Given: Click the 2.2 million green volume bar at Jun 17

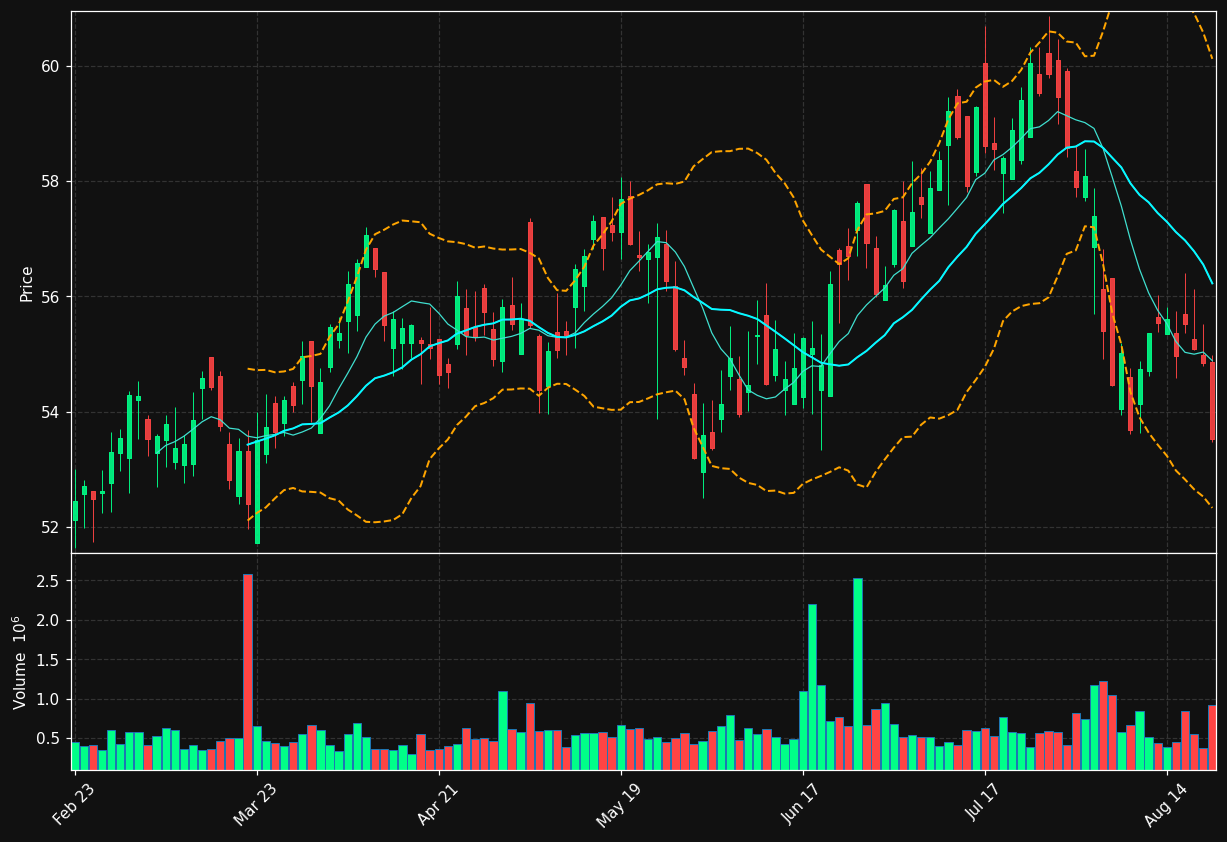Looking at the screenshot, I should [x=812, y=687].
